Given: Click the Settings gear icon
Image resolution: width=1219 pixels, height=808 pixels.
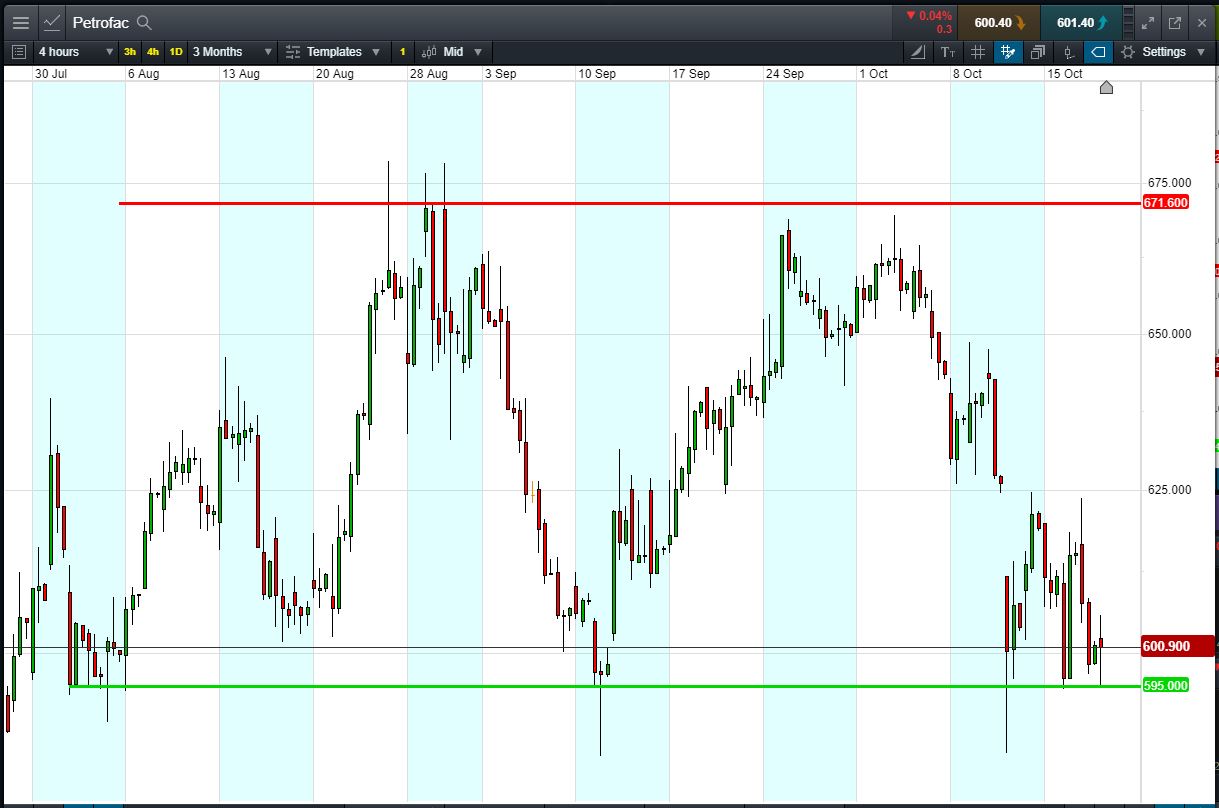Looking at the screenshot, I should point(1128,52).
